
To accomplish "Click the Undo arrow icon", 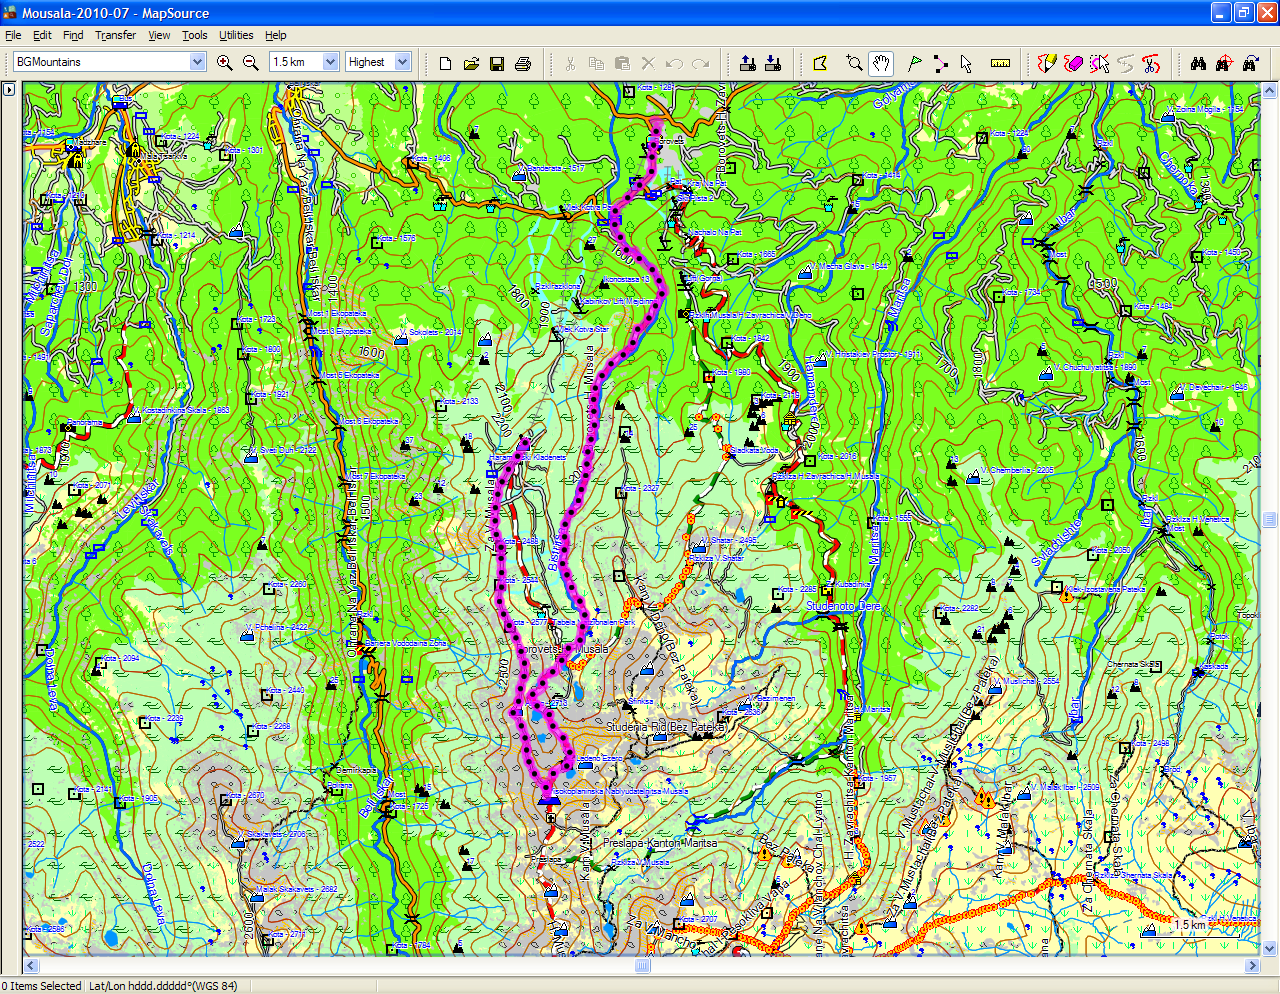I will 674,63.
